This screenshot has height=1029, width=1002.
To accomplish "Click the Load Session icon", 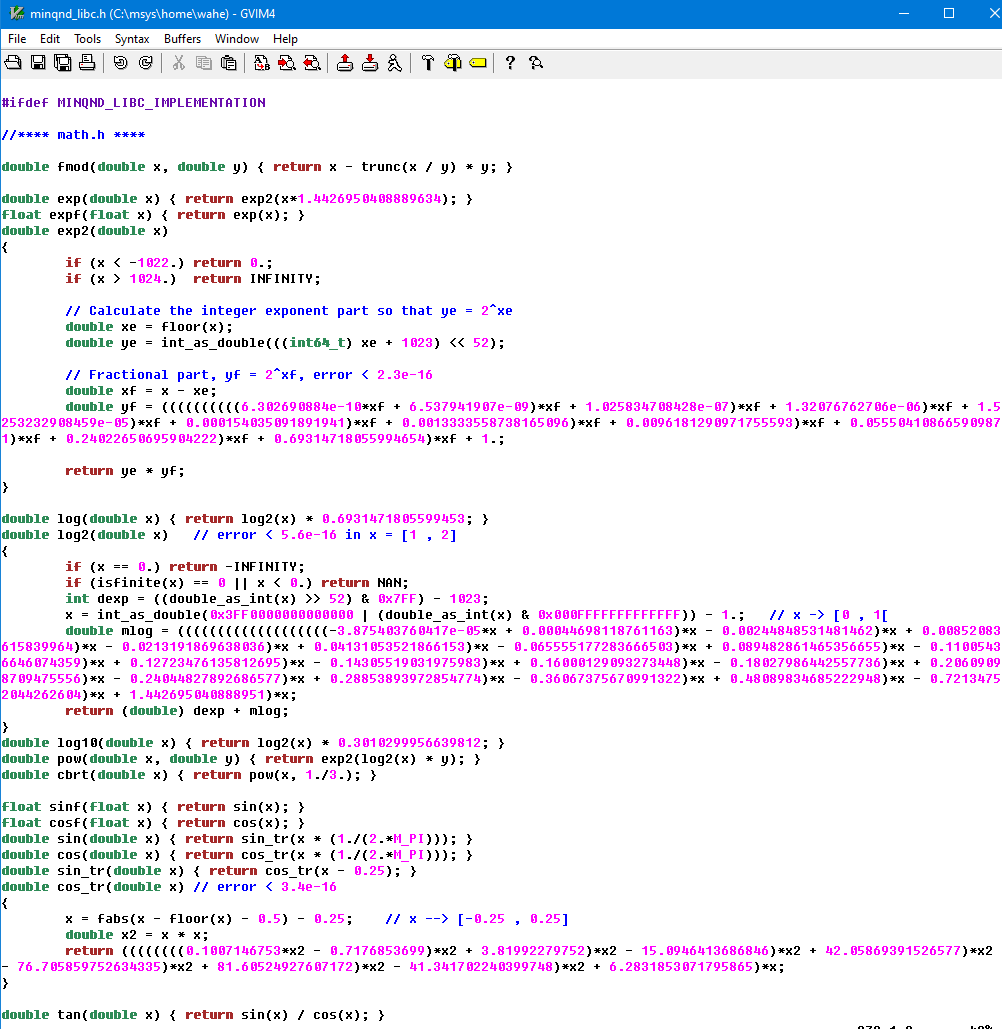I will click(x=345, y=63).
